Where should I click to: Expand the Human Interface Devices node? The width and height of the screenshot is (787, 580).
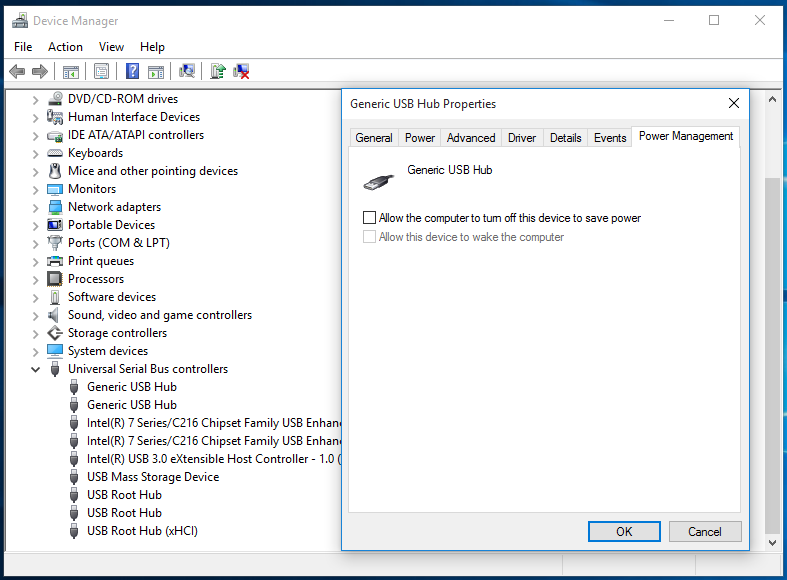coord(35,118)
